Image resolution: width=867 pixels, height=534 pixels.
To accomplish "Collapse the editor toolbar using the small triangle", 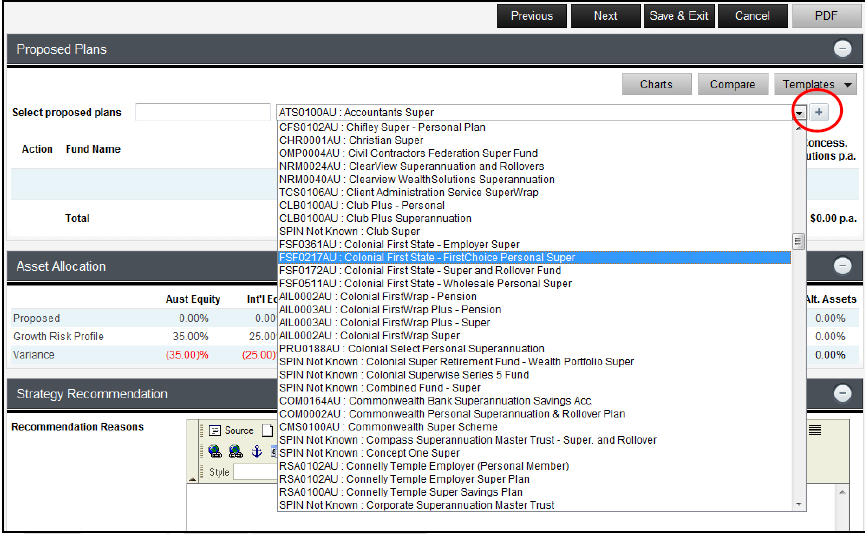I will [x=192, y=479].
